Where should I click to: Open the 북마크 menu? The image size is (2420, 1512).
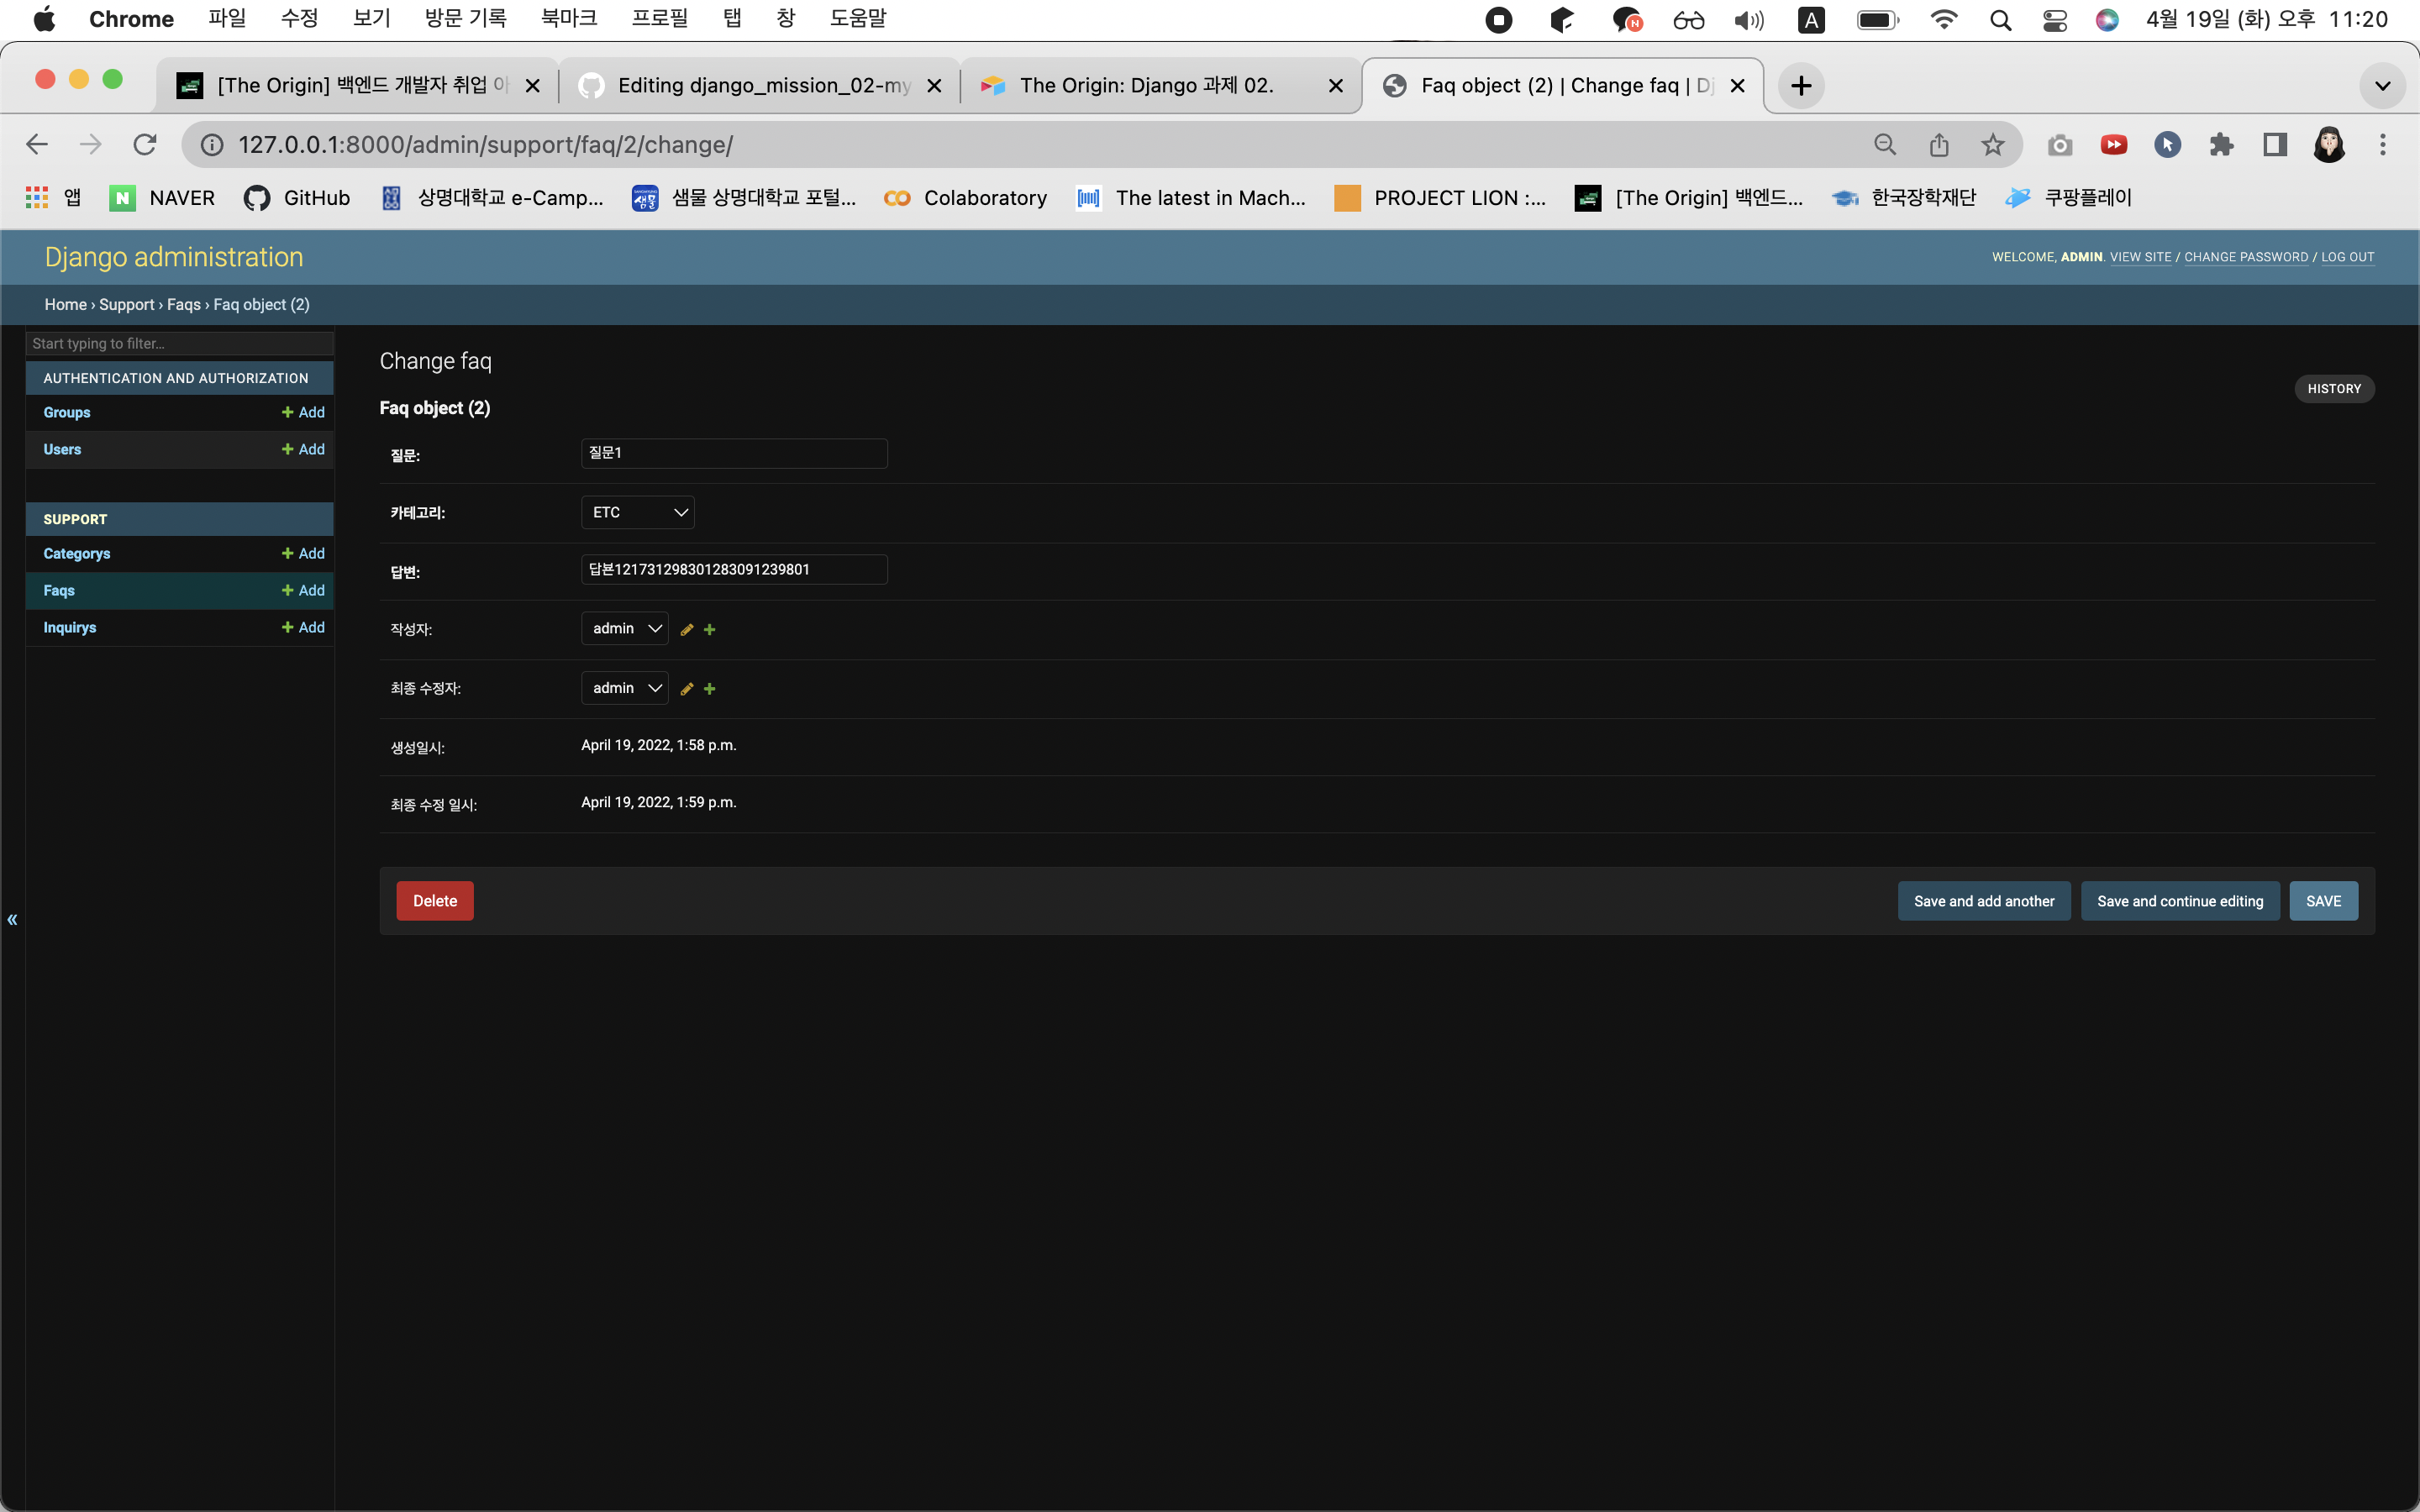point(568,18)
